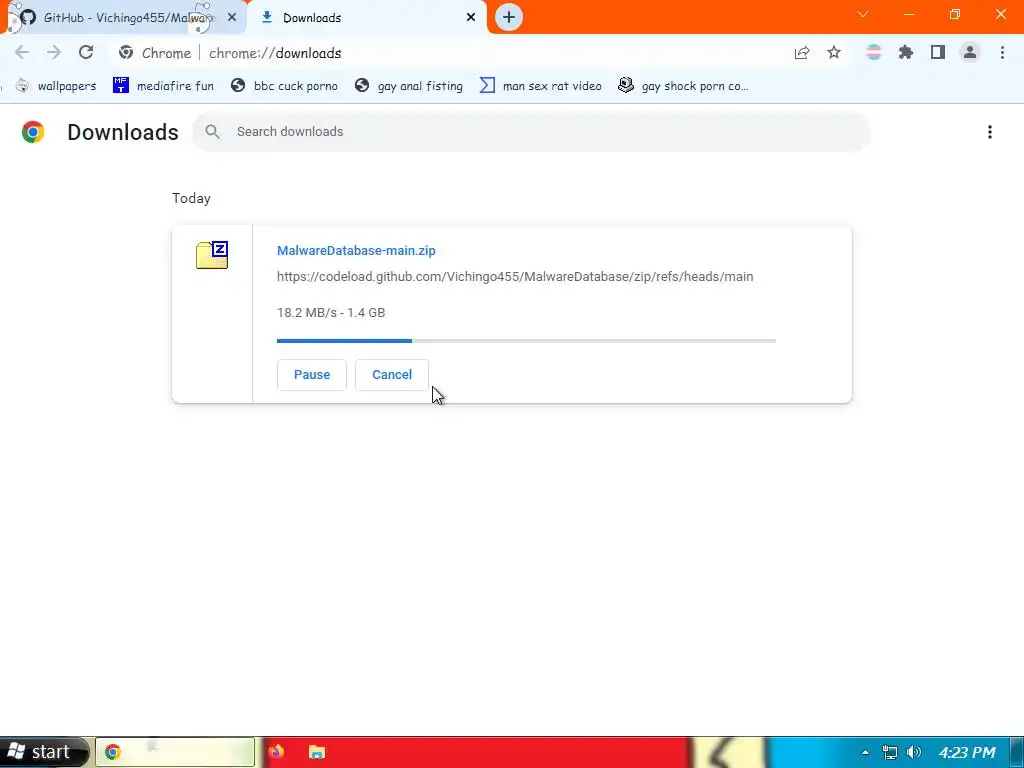
Task: Open the tab search chevron
Action: (863, 14)
